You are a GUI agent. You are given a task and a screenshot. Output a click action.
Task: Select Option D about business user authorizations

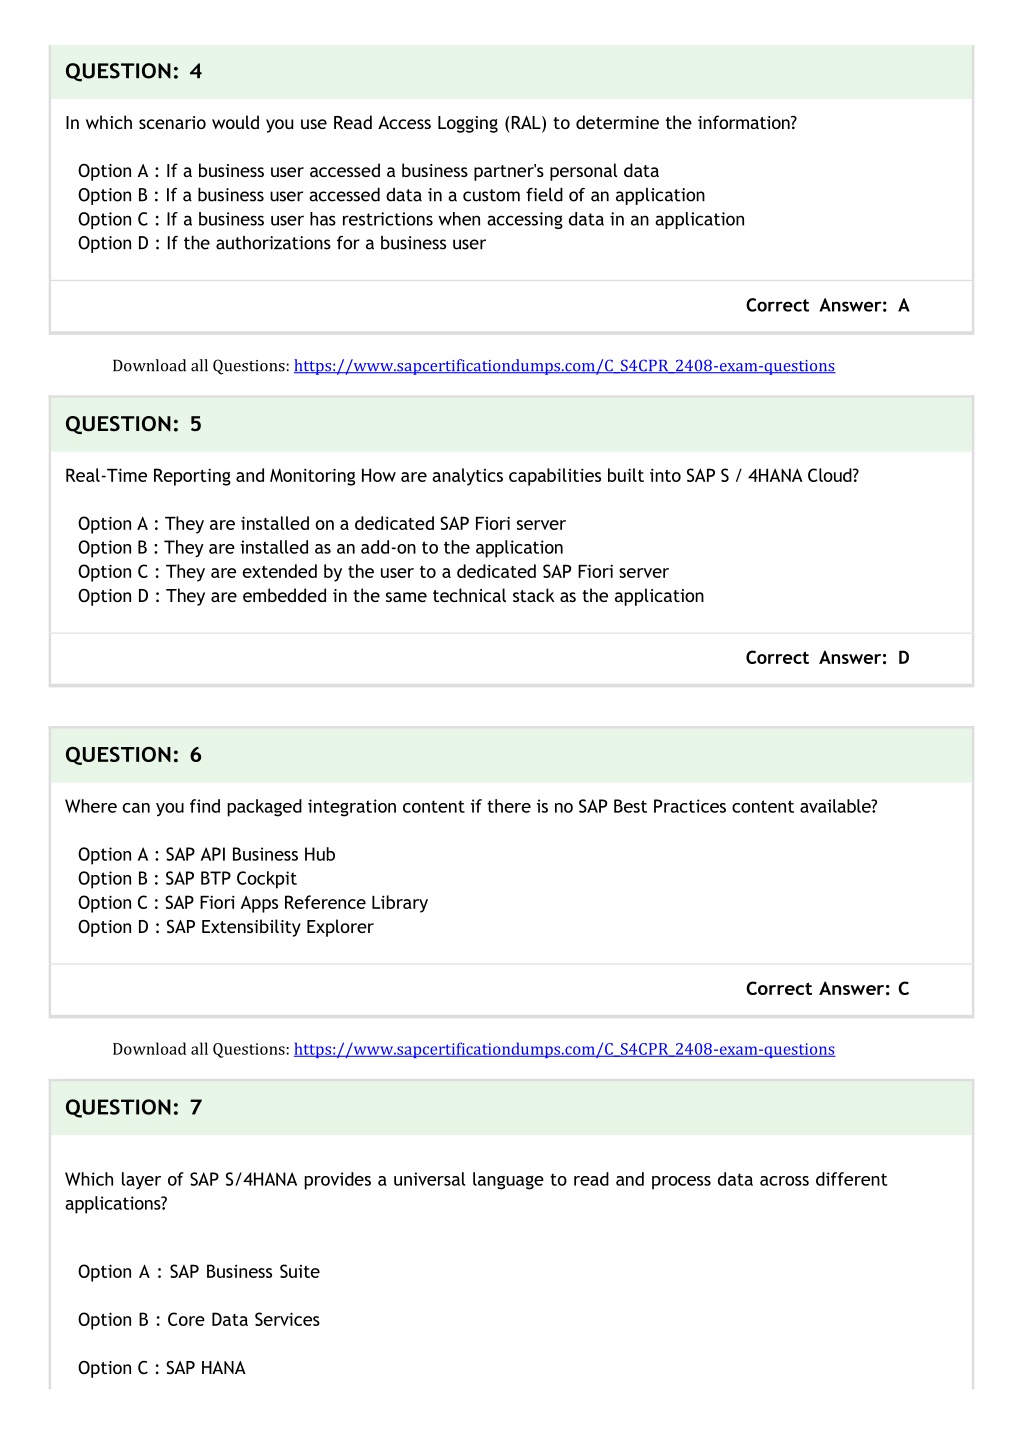click(282, 243)
